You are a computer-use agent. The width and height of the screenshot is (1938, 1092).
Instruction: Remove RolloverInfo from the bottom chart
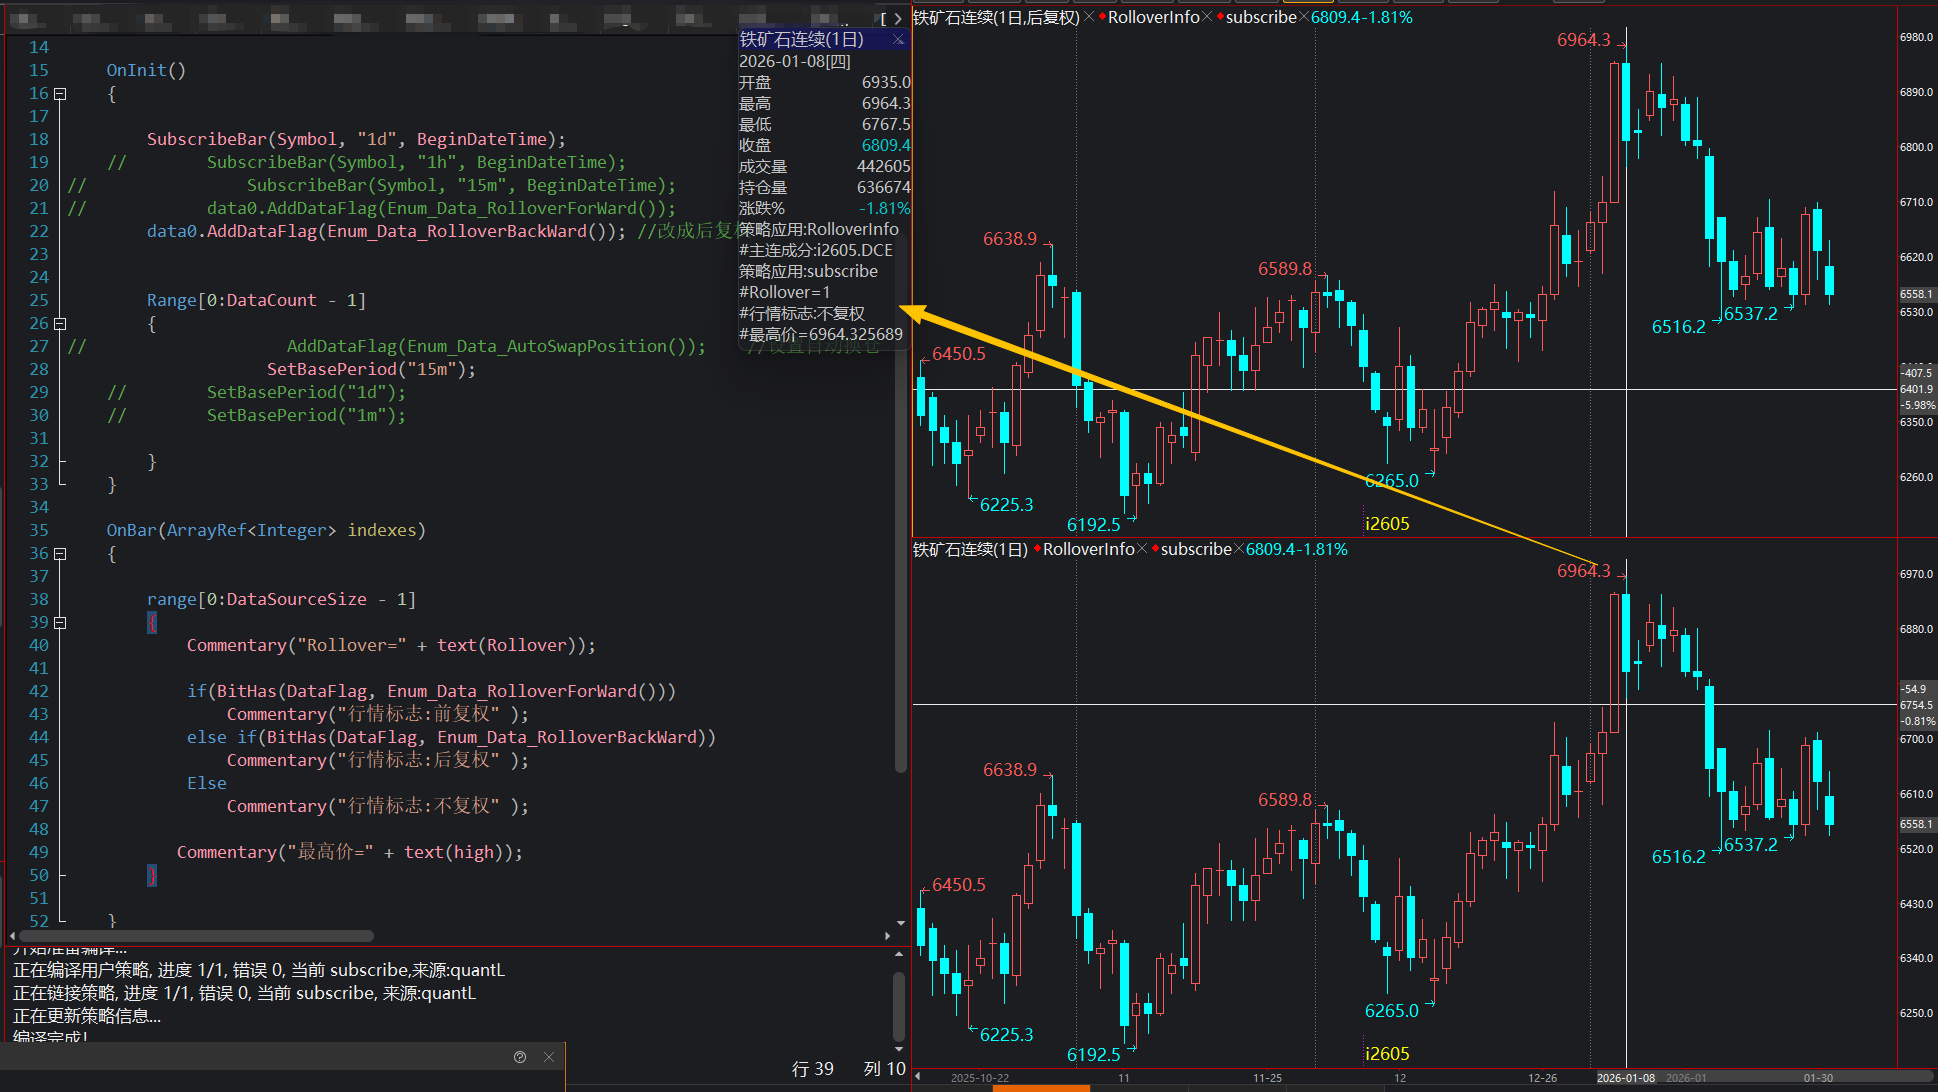click(1142, 549)
